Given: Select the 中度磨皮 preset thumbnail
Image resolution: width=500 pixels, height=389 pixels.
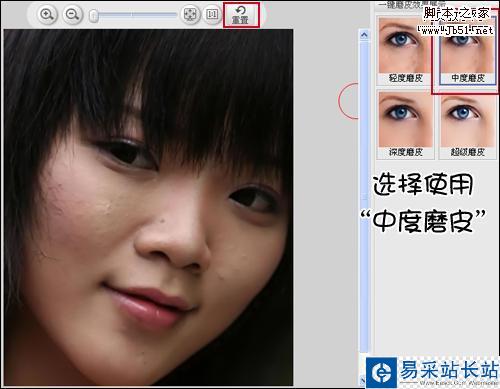Looking at the screenshot, I should pos(467,51).
